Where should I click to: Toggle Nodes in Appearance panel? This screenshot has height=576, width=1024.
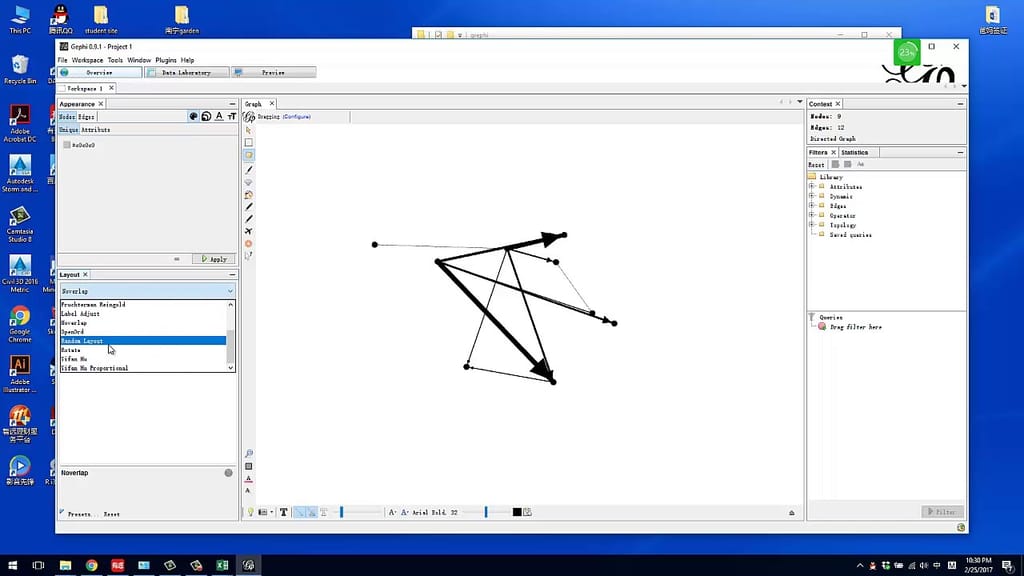click(x=67, y=116)
